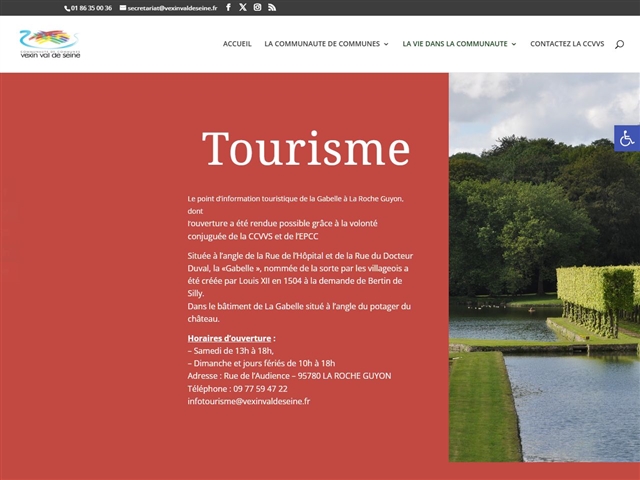The width and height of the screenshot is (640, 480).
Task: Click the envelope icon in top bar
Action: click(x=122, y=7)
